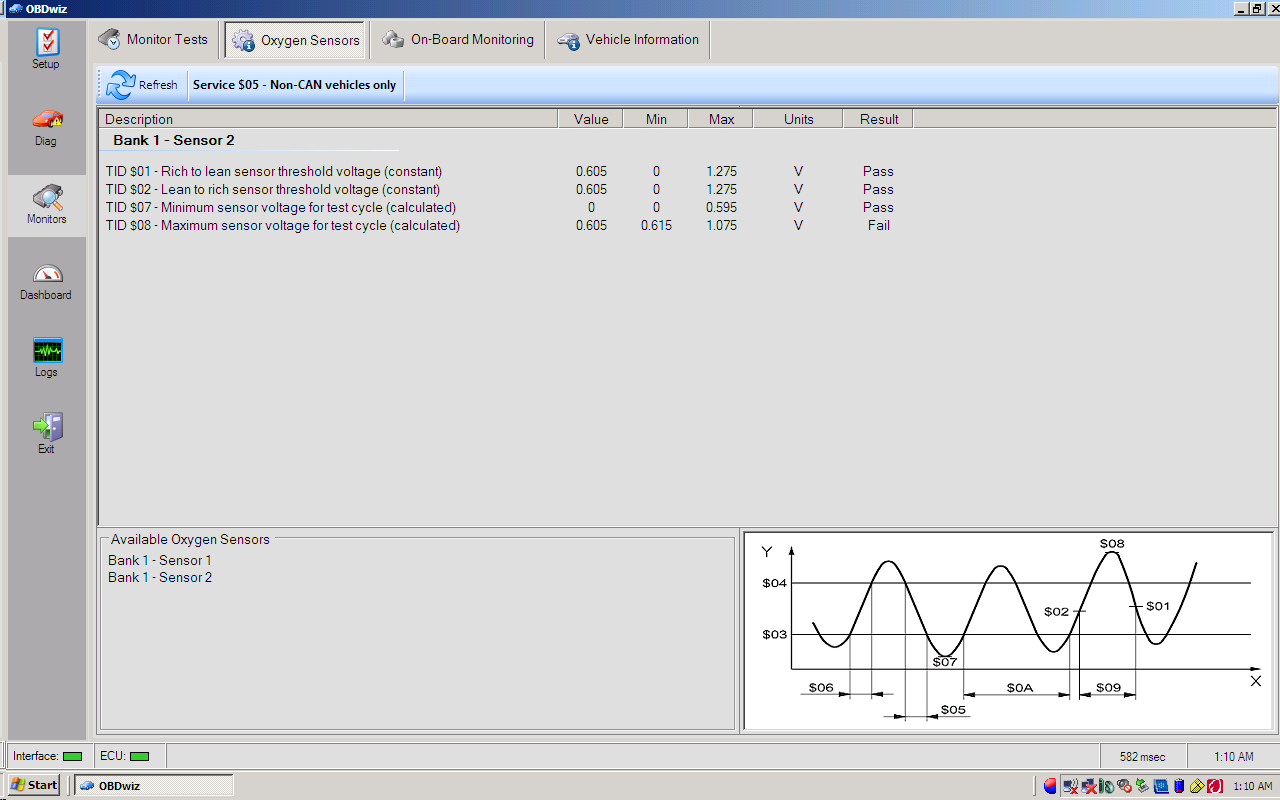Open the Setup sidebar icon
Screen dimensions: 1280x800
(46, 43)
